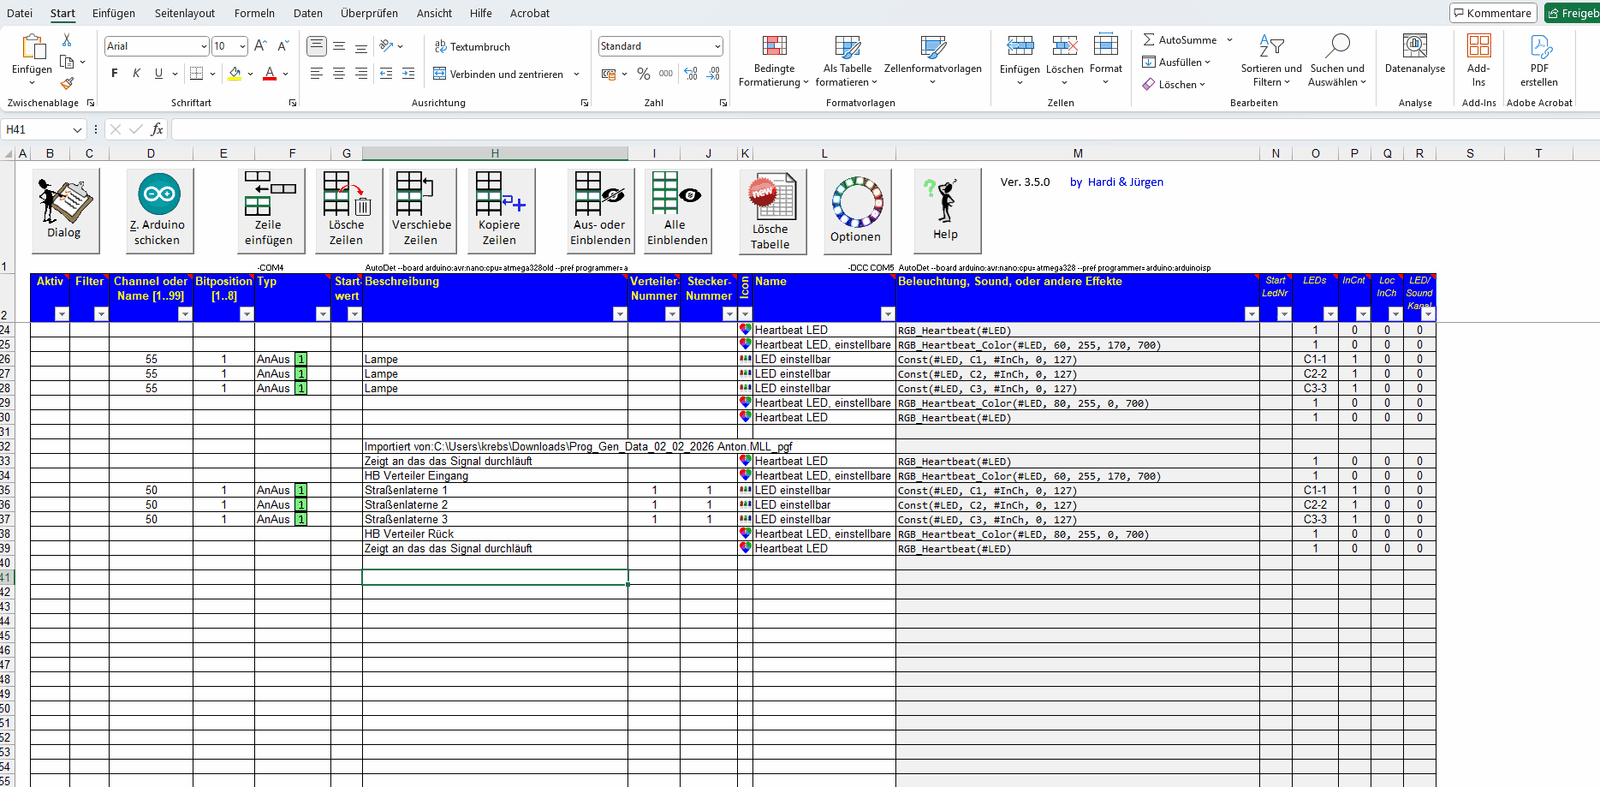
Task: Open the Aktiv column filter dropdown
Action: click(61, 314)
